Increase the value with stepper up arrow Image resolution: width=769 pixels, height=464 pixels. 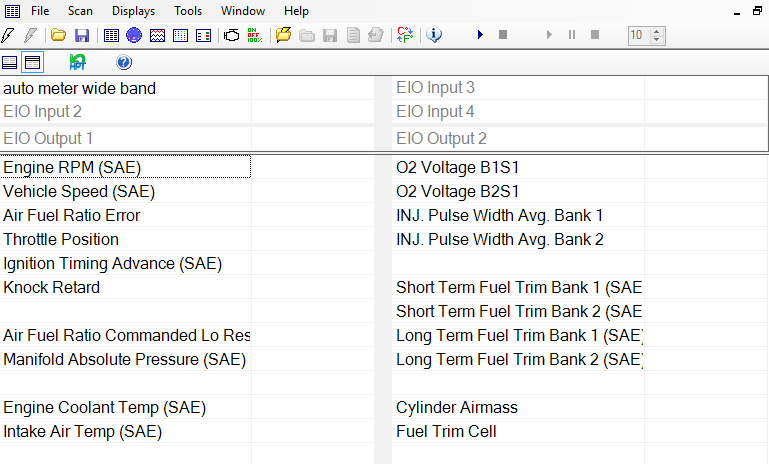click(656, 31)
